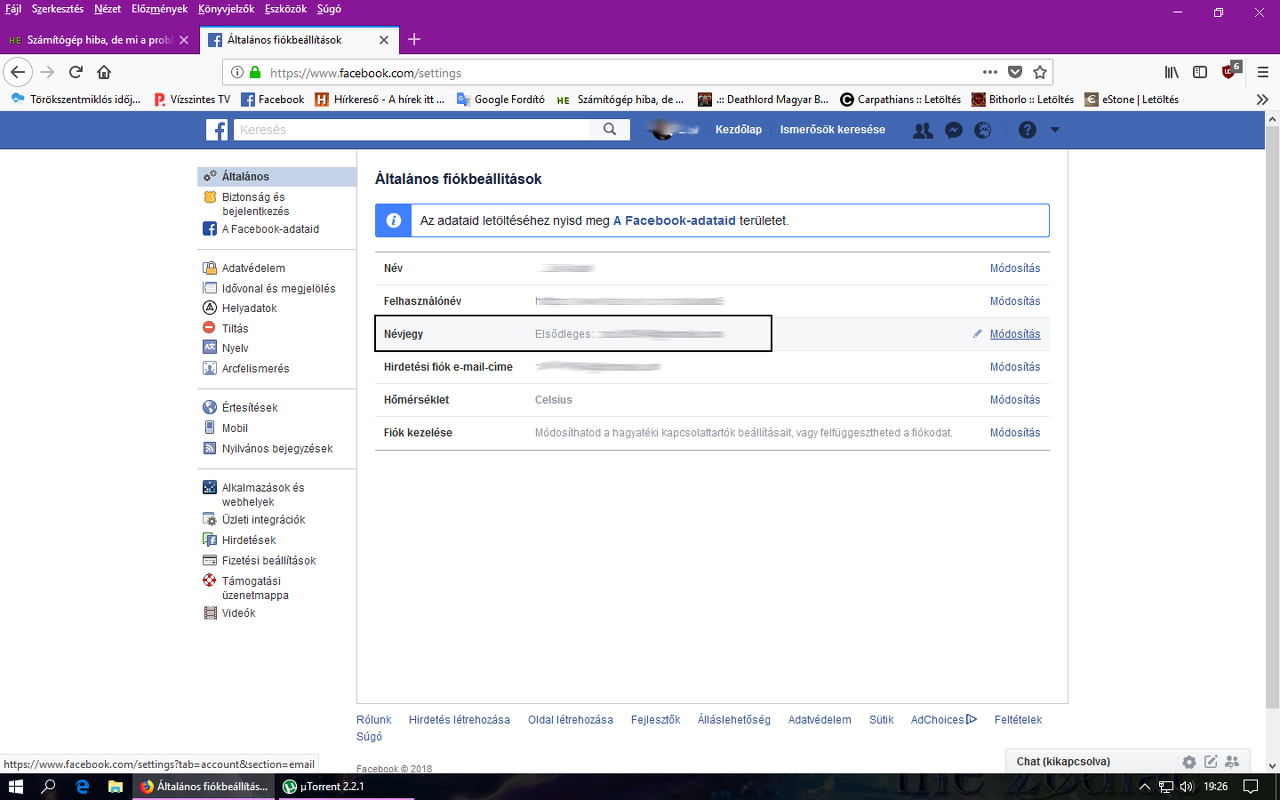Open Microsoft Edge from the taskbar
Image resolution: width=1280 pixels, height=800 pixels.
pos(83,786)
